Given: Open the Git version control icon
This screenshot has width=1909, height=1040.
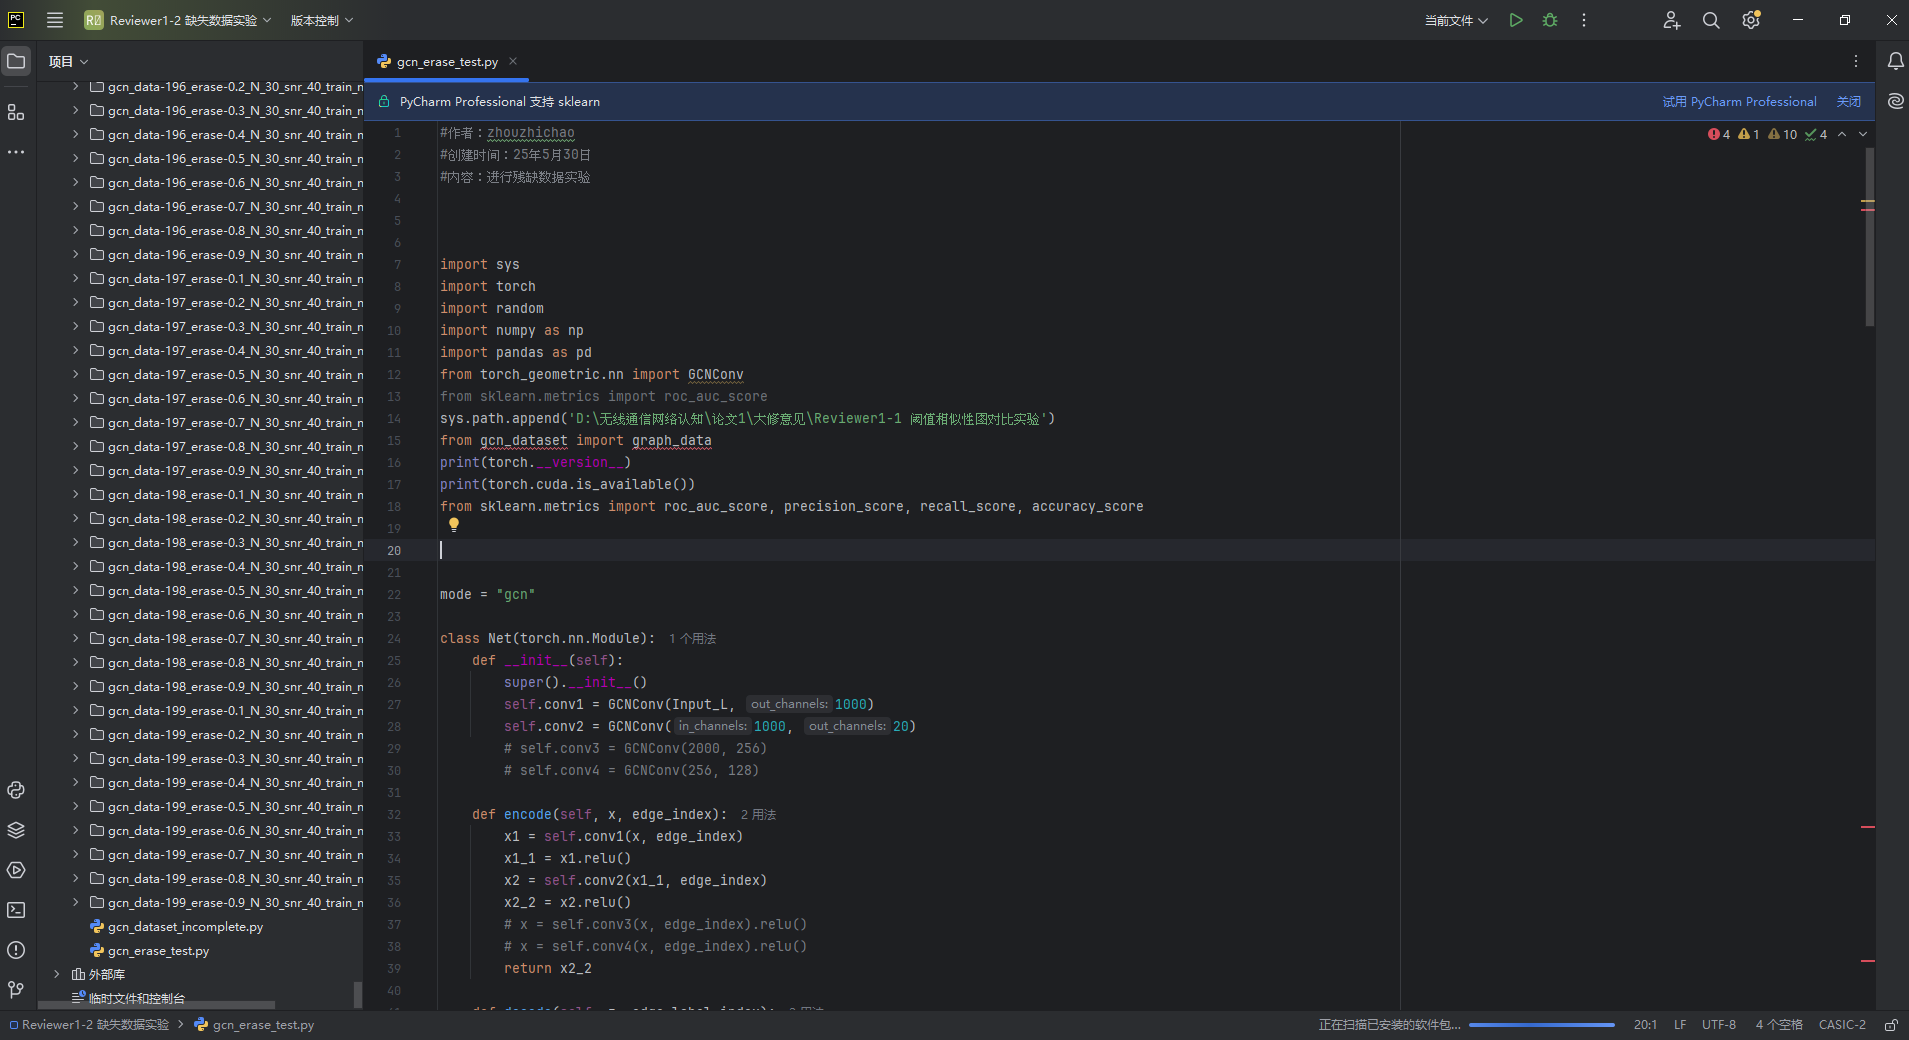Looking at the screenshot, I should pos(16,990).
